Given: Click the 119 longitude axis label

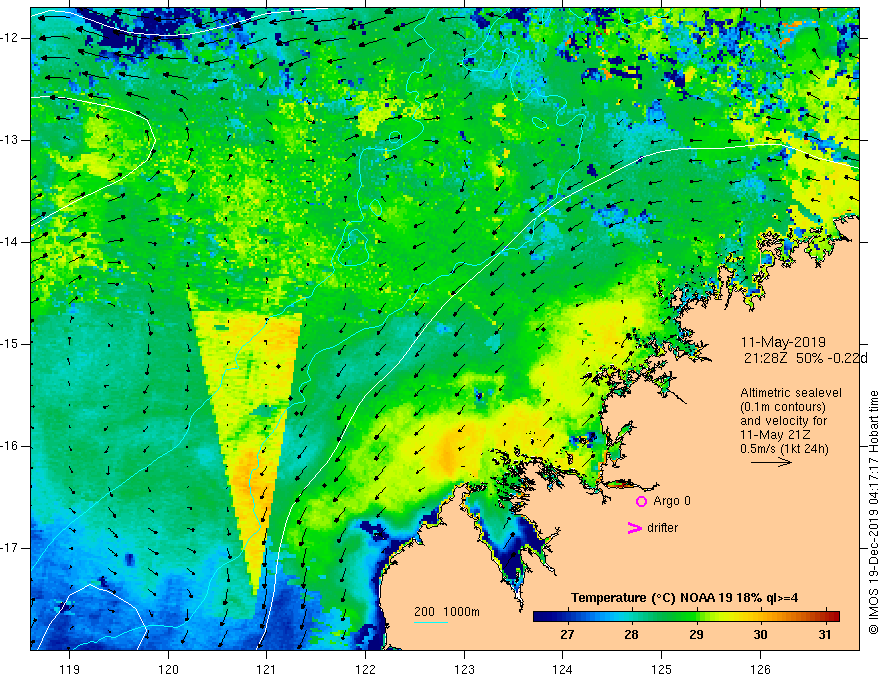Looking at the screenshot, I should tap(70, 669).
